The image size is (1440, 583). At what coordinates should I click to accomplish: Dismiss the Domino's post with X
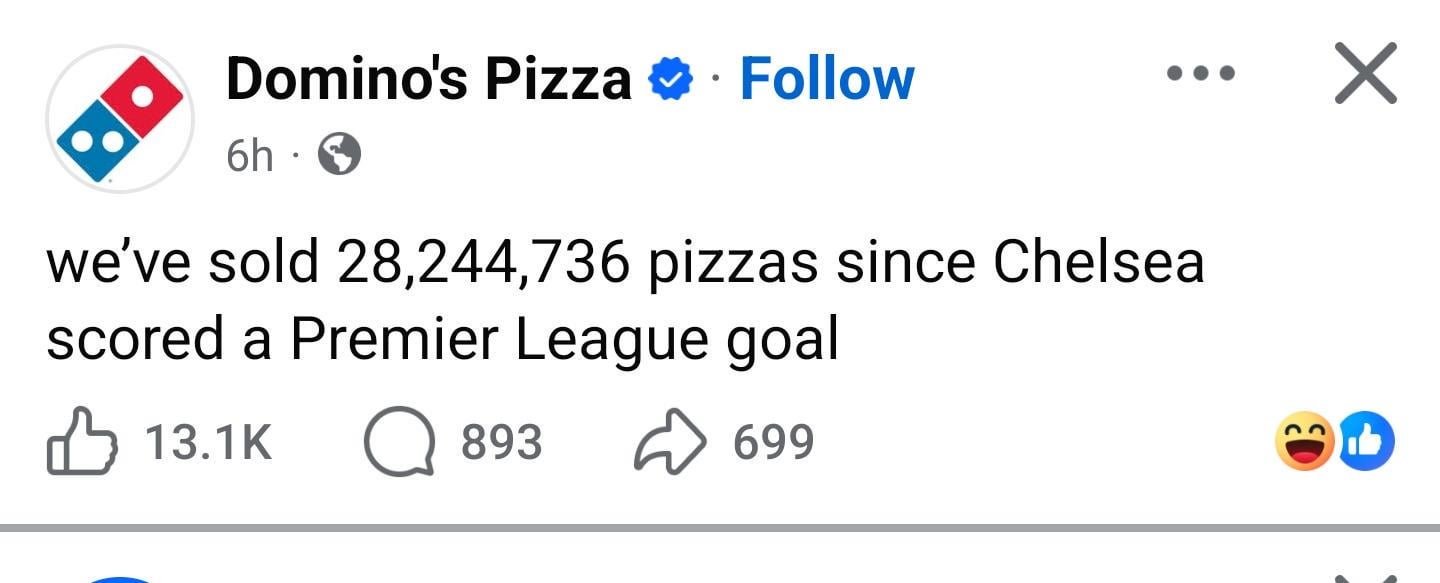[1365, 73]
